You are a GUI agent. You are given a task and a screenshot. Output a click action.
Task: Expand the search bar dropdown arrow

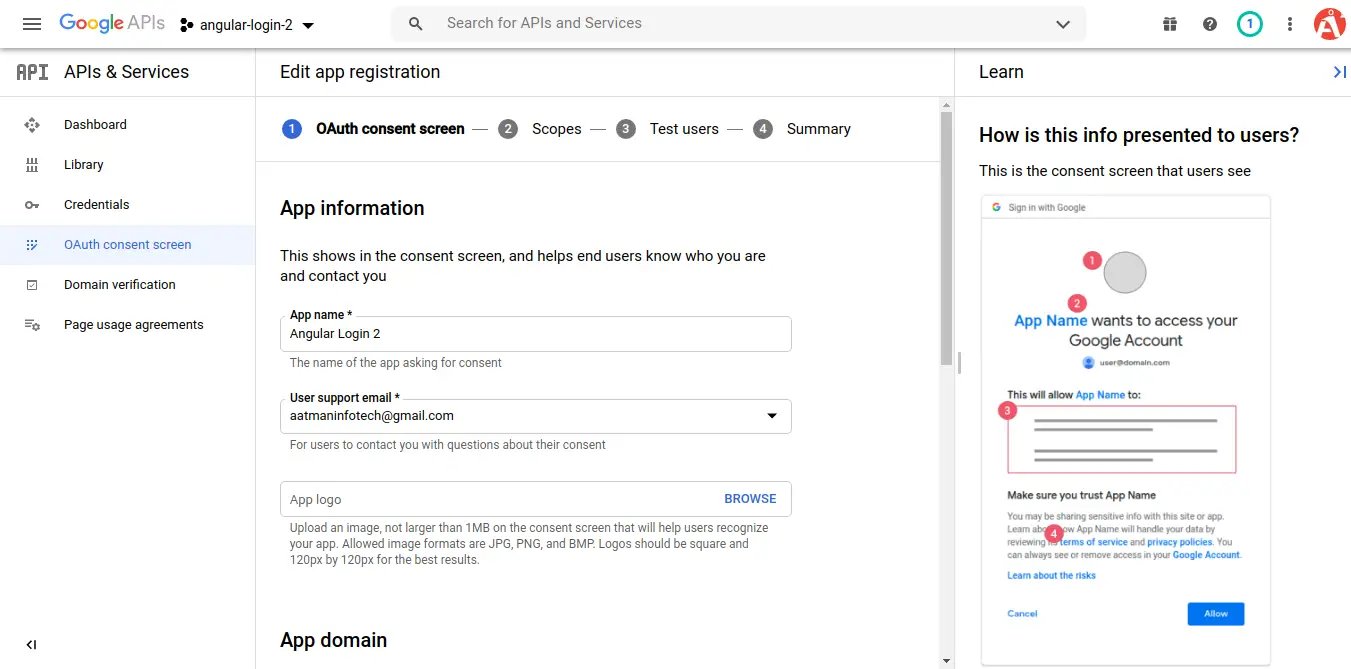[1063, 24]
